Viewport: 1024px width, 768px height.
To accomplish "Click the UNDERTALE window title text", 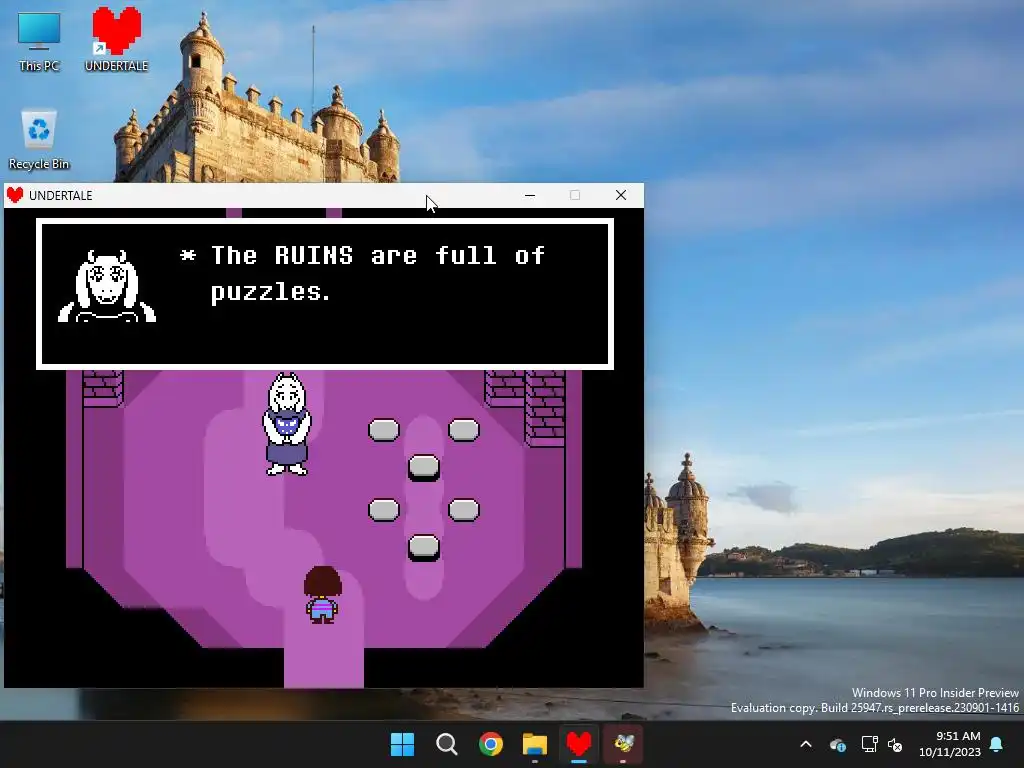I will click(x=61, y=195).
